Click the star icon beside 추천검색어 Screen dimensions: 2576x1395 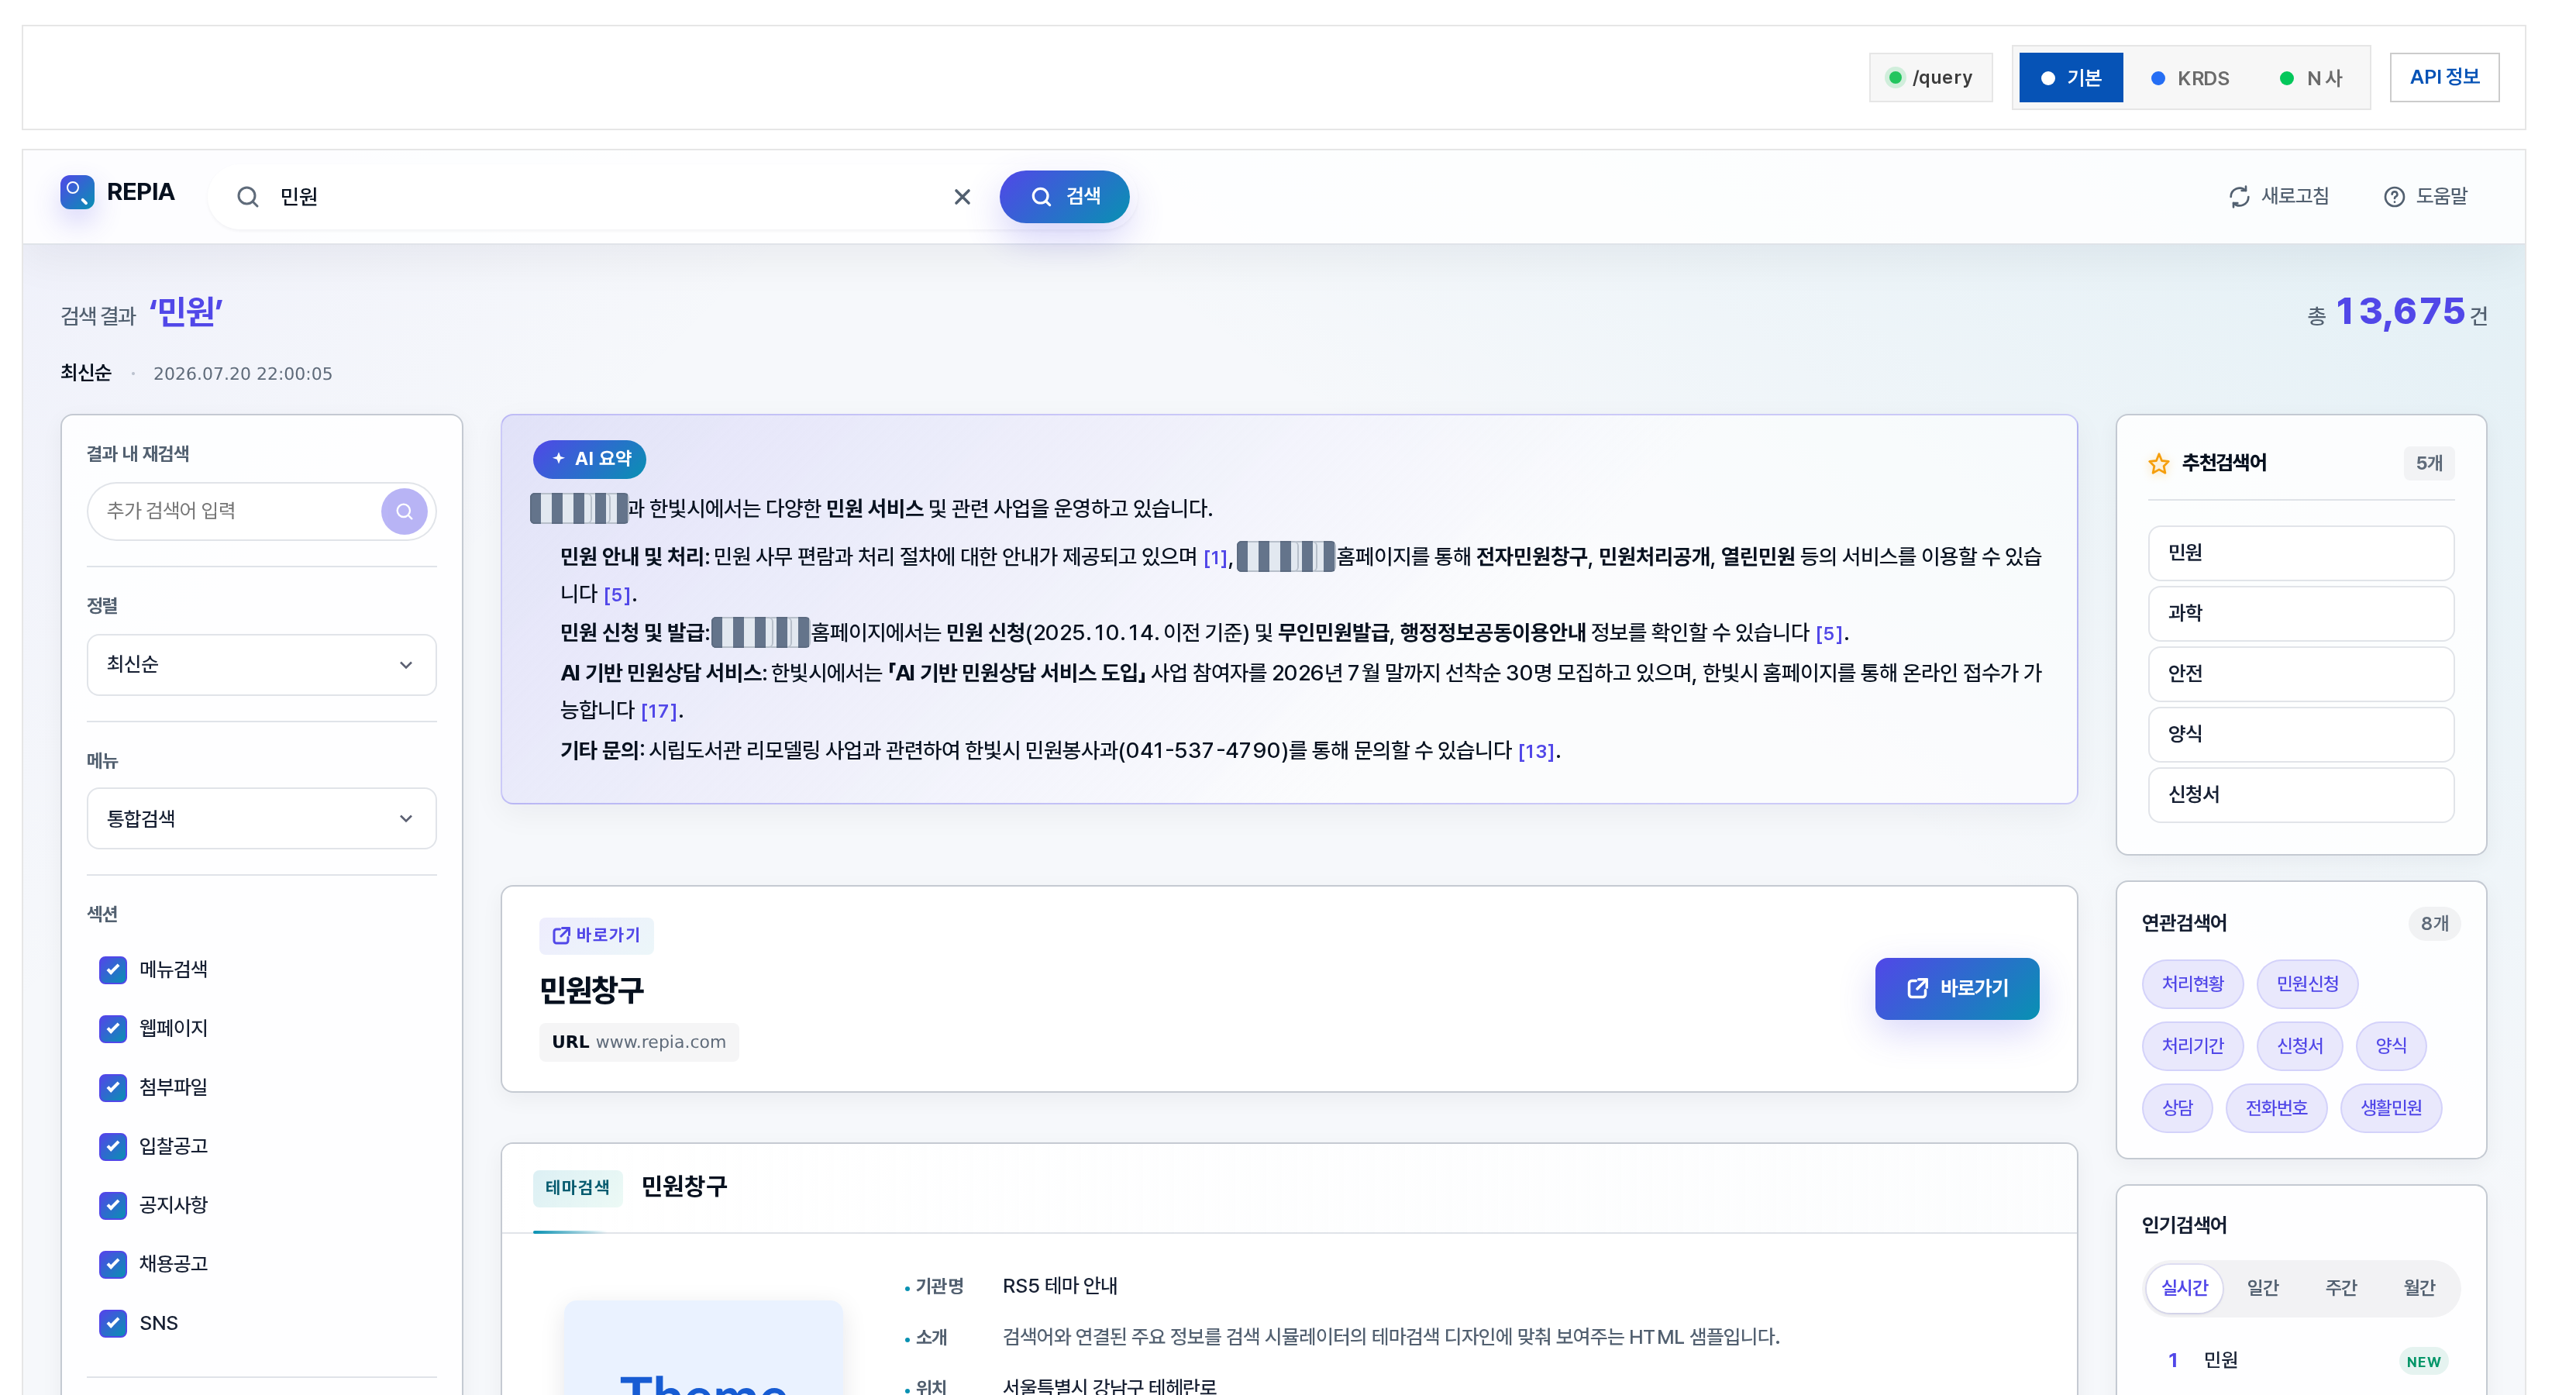coord(2159,463)
